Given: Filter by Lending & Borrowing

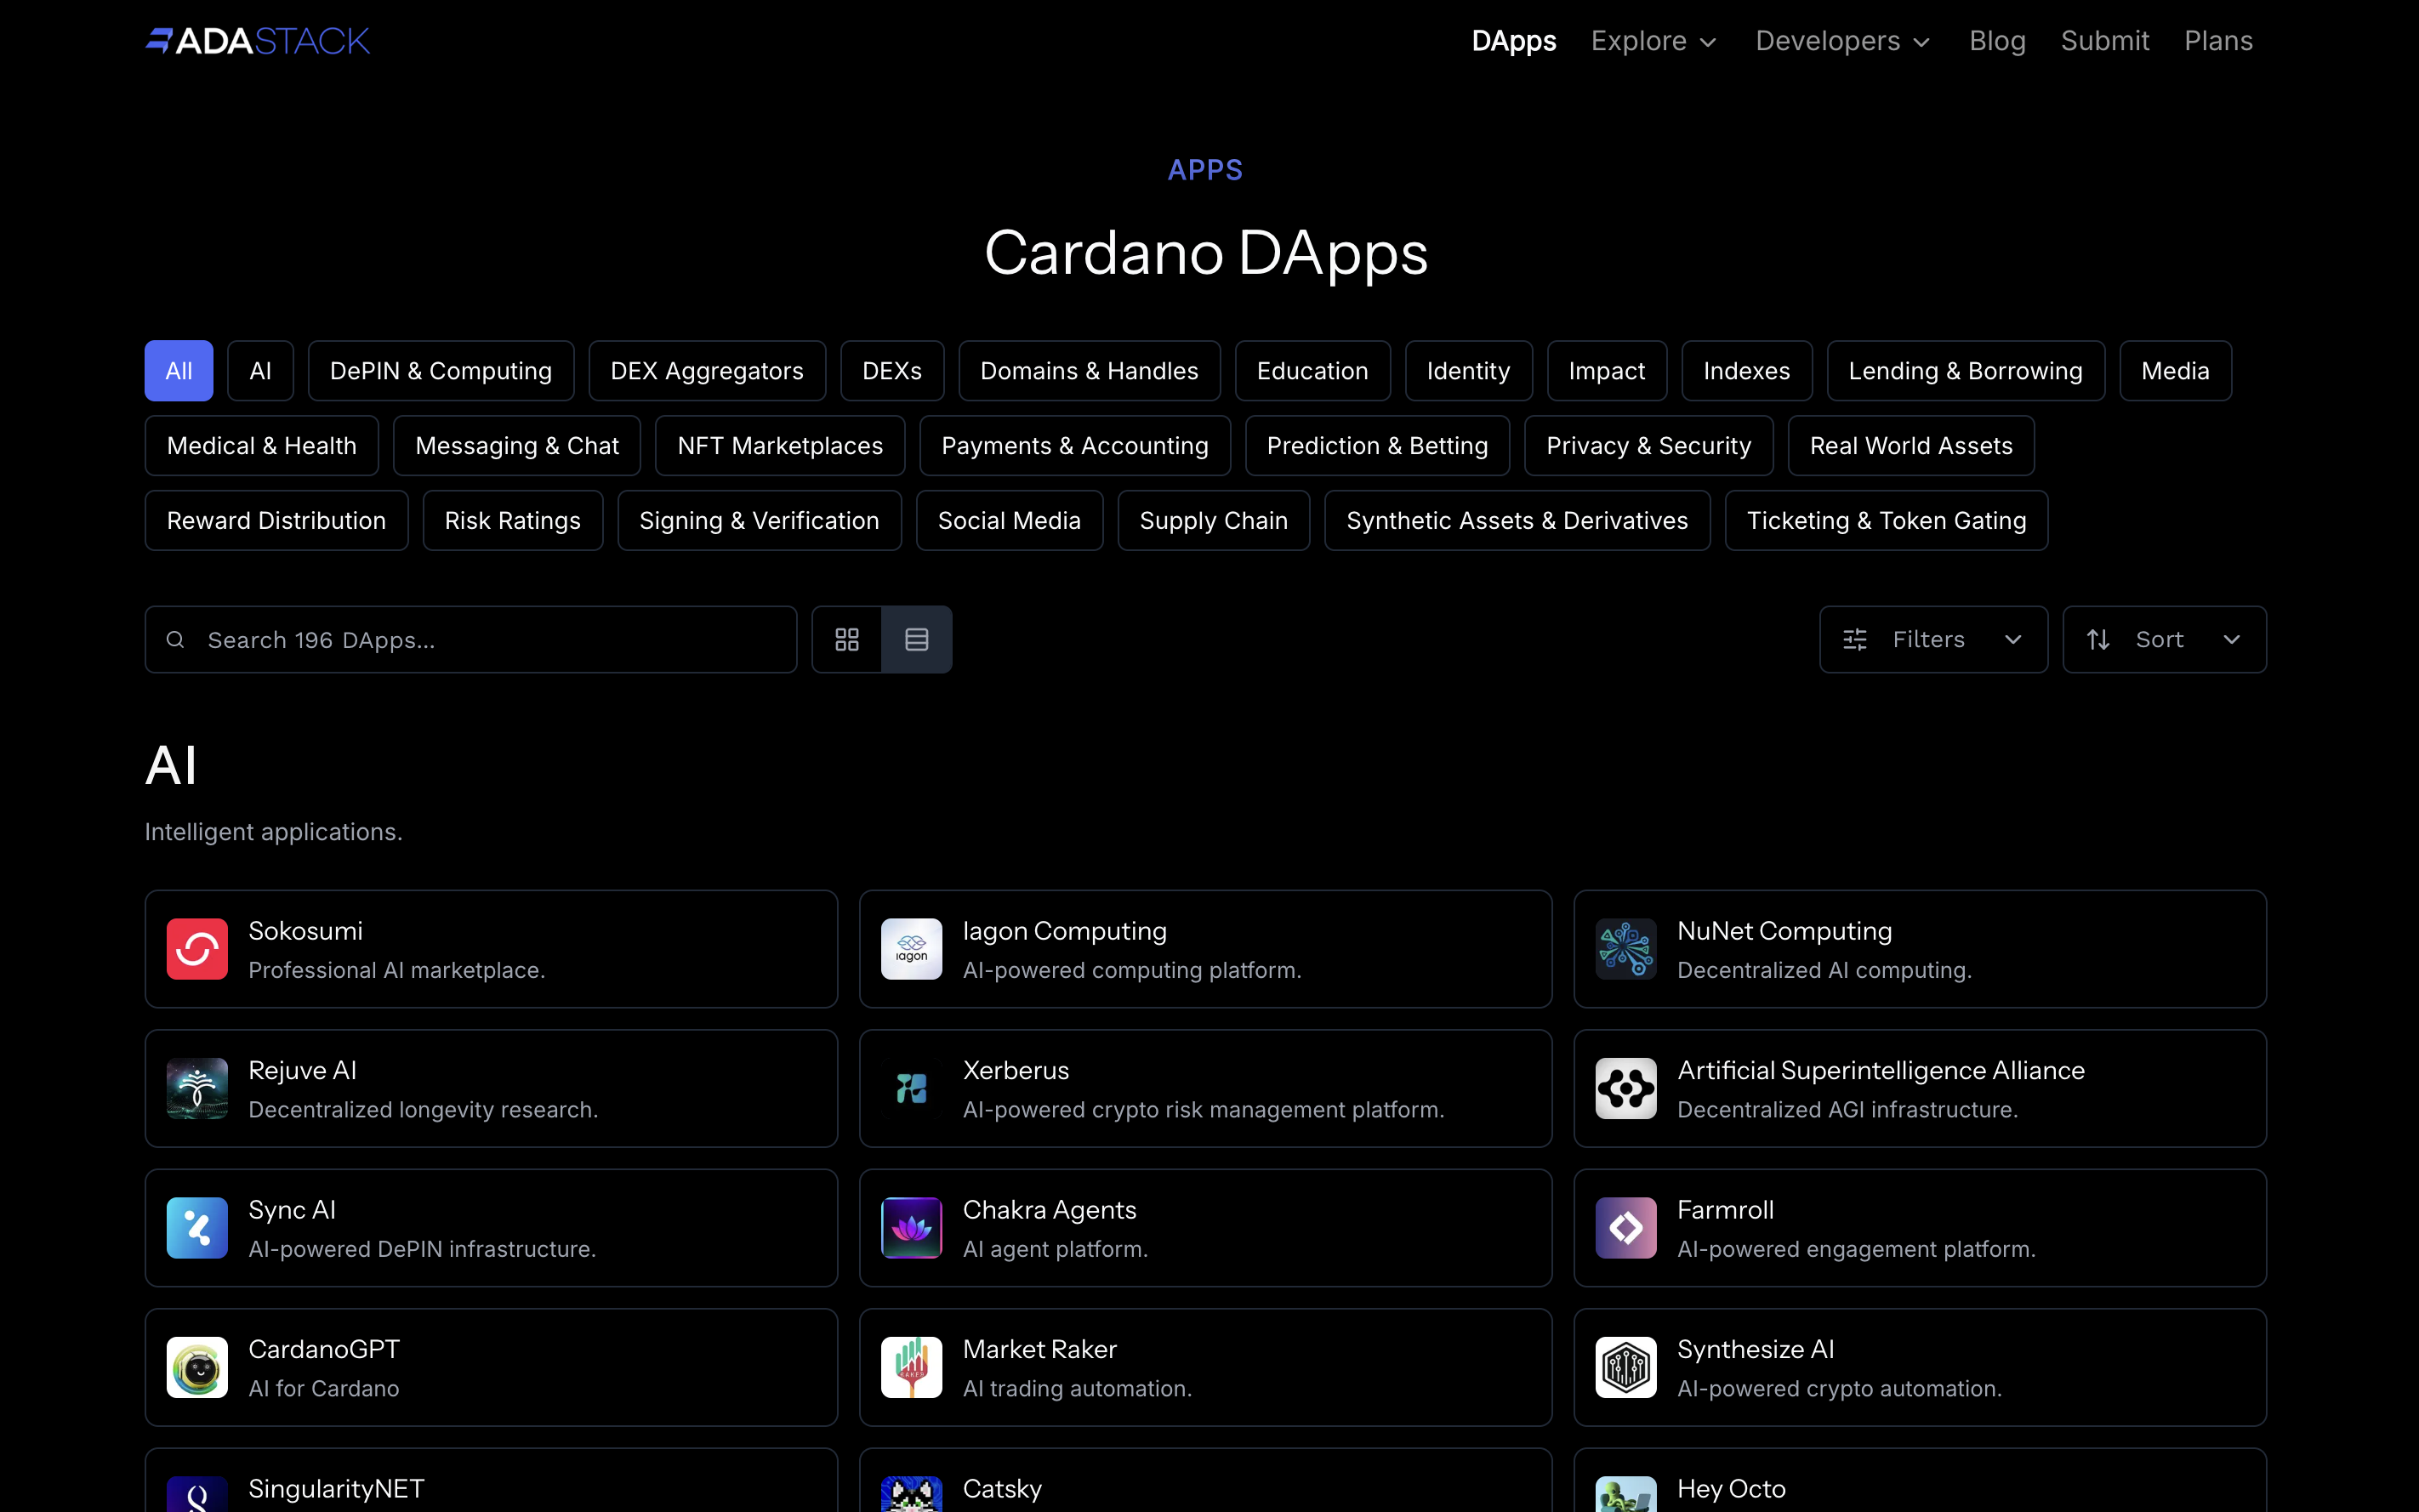Looking at the screenshot, I should (x=1966, y=371).
